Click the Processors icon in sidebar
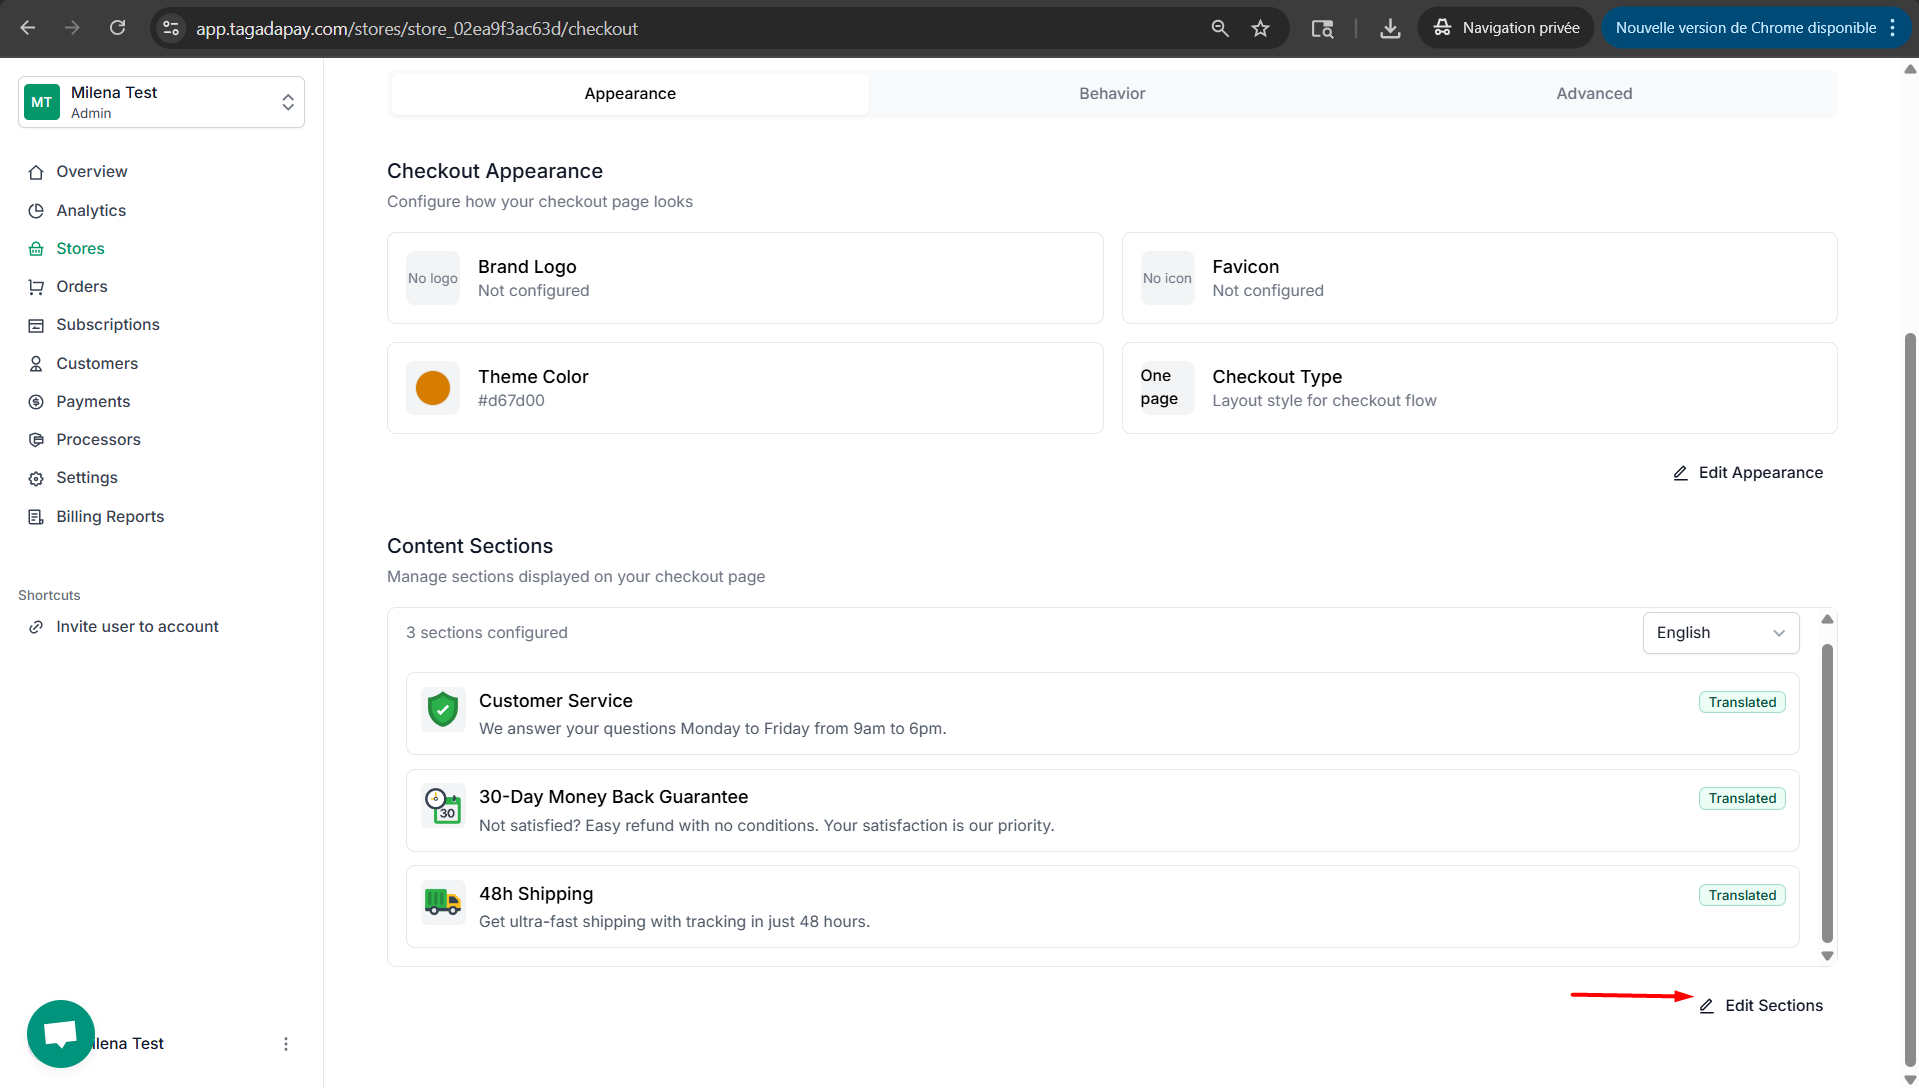Image resolution: width=1919 pixels, height=1088 pixels. (36, 440)
